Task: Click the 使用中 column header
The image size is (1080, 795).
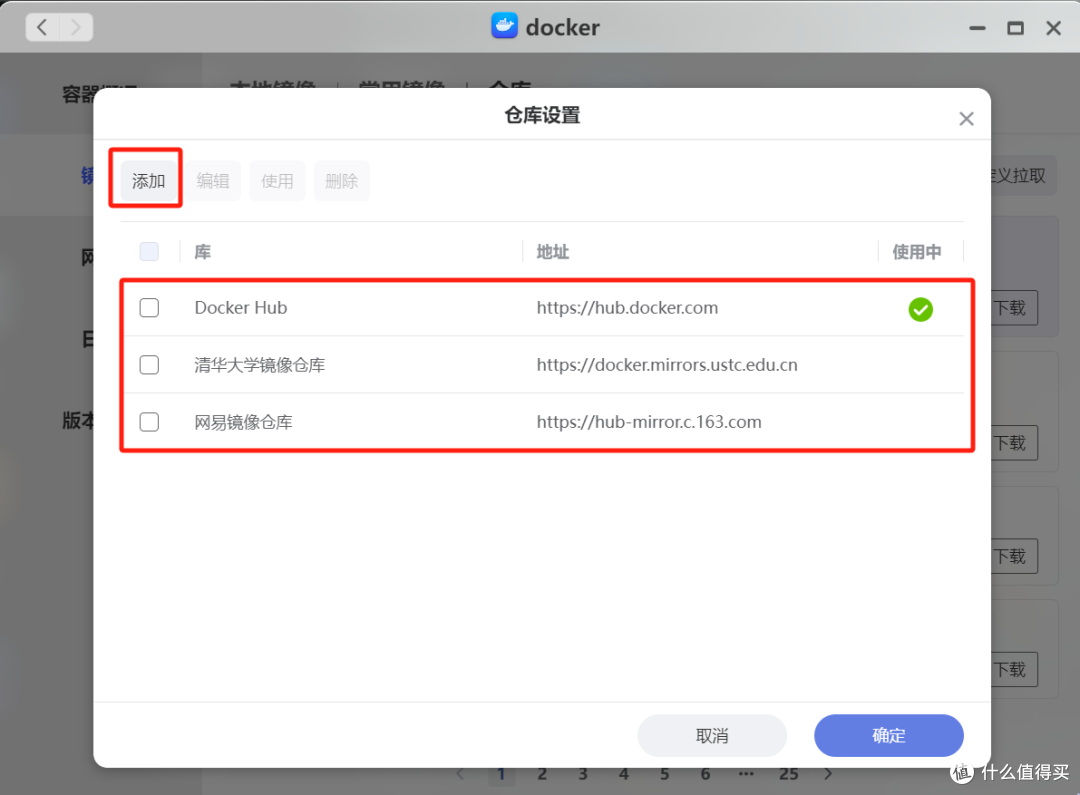Action: 917,251
